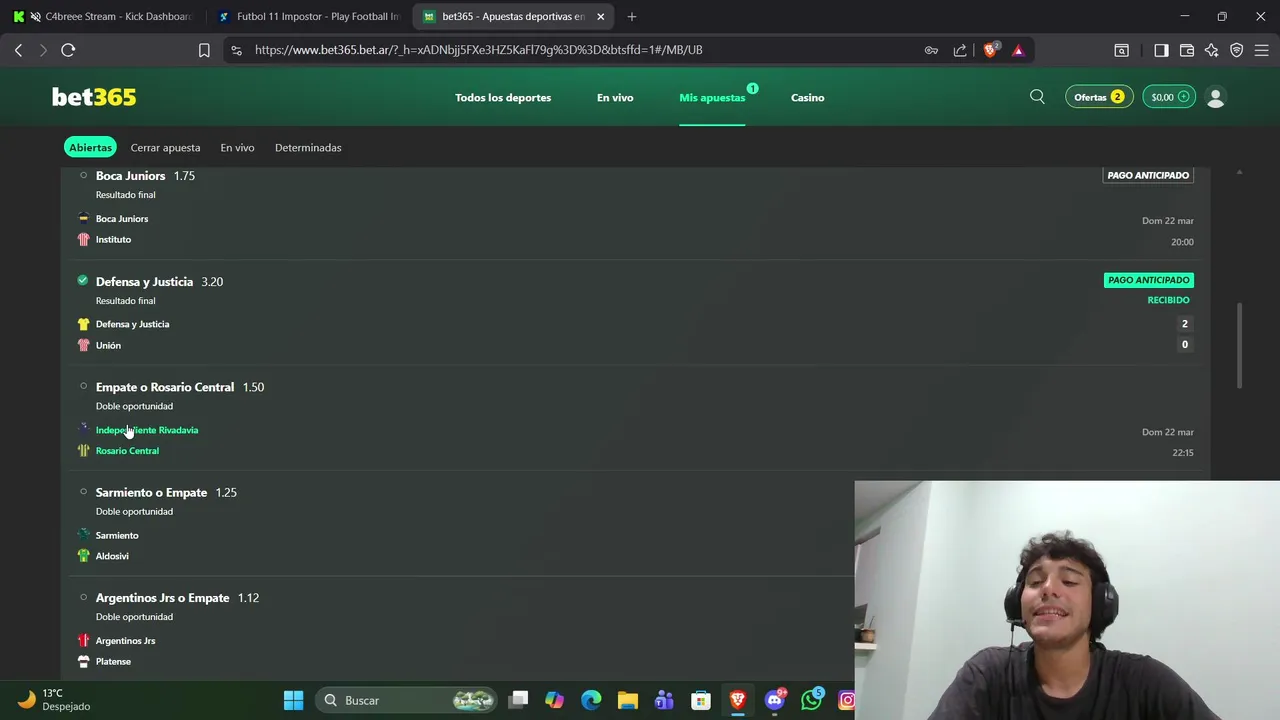Open saved passwords key icon
Image resolution: width=1280 pixels, height=720 pixels.
pyautogui.click(x=931, y=50)
